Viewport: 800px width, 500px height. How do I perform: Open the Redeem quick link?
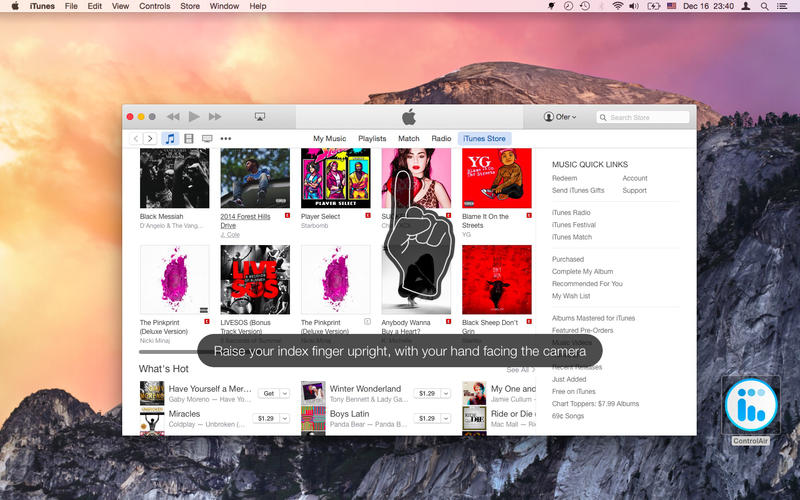tap(564, 178)
